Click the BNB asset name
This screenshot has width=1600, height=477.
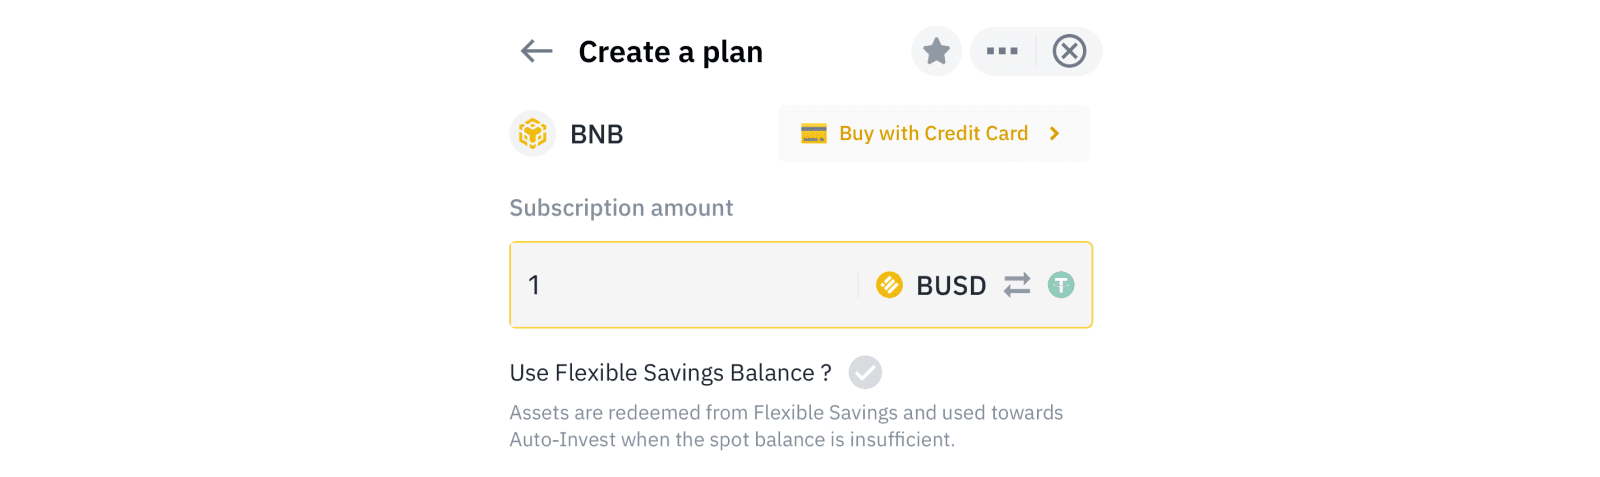point(597,134)
